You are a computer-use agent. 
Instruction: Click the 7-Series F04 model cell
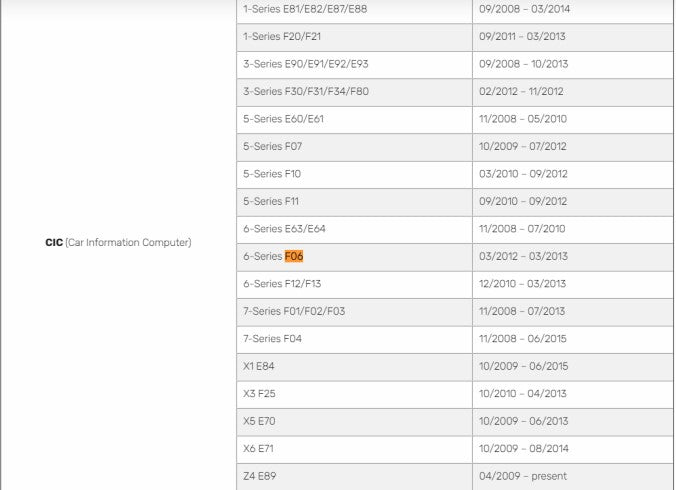coord(272,339)
